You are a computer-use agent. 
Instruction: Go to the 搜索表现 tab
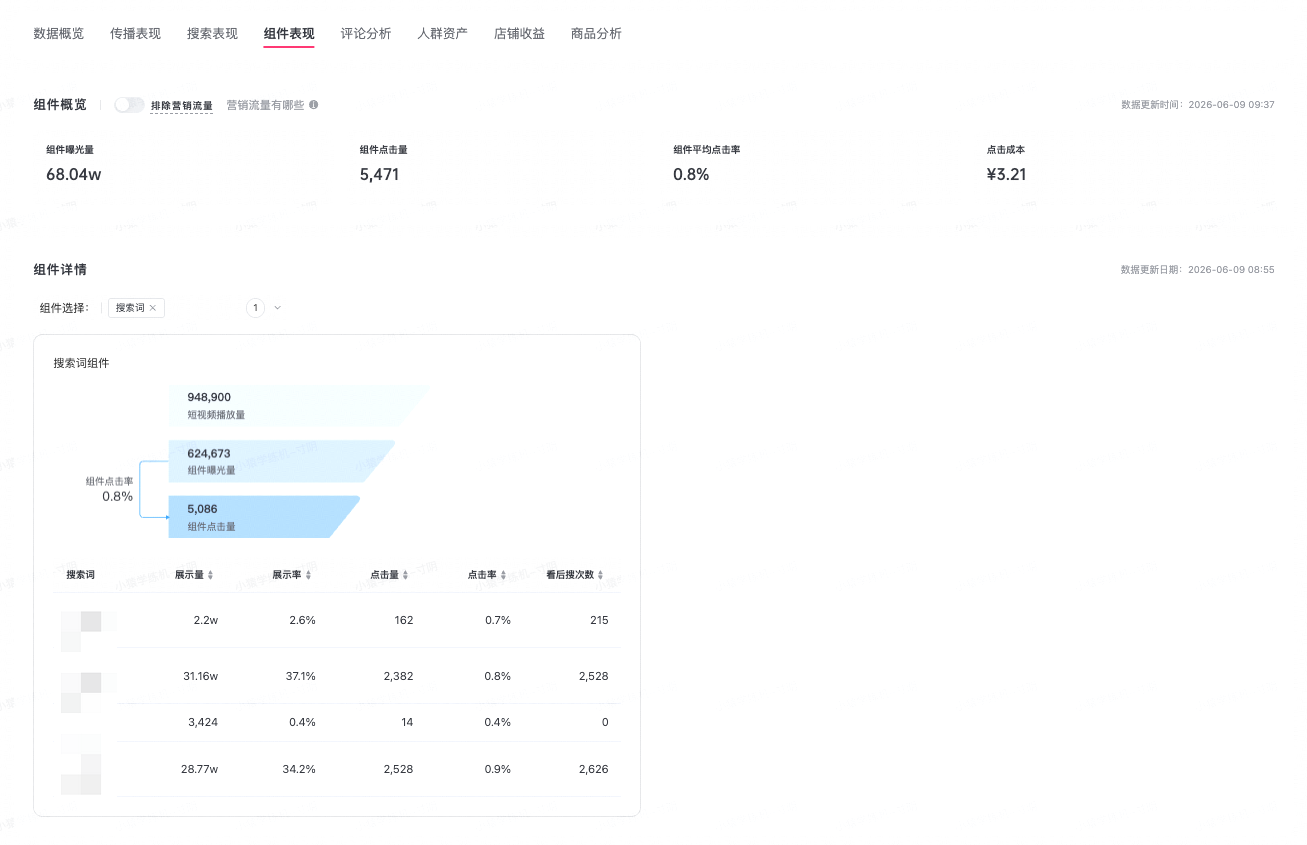click(212, 33)
